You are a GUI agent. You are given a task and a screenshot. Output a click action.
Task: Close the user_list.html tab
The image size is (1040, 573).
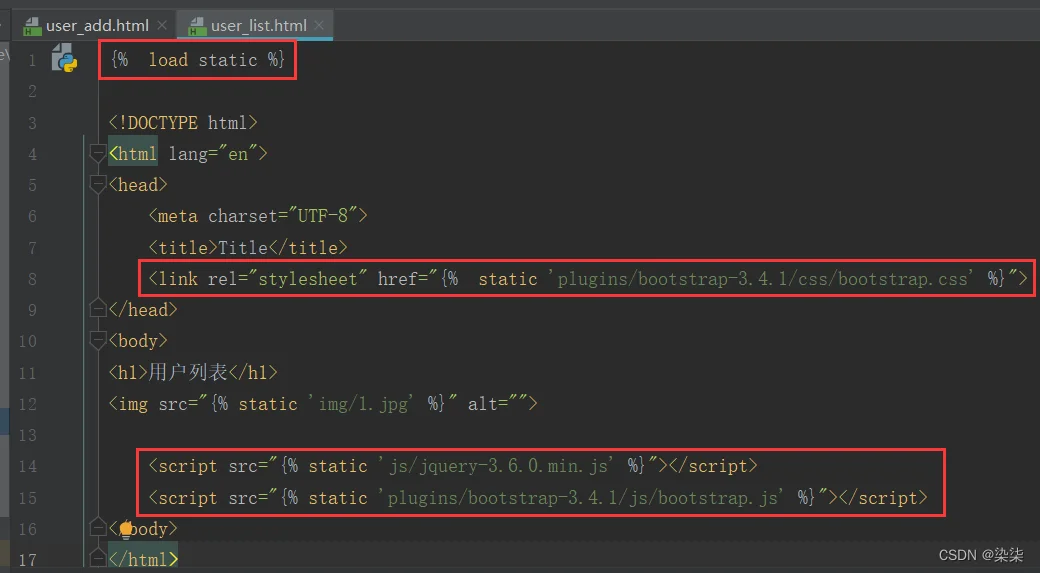[x=319, y=26]
